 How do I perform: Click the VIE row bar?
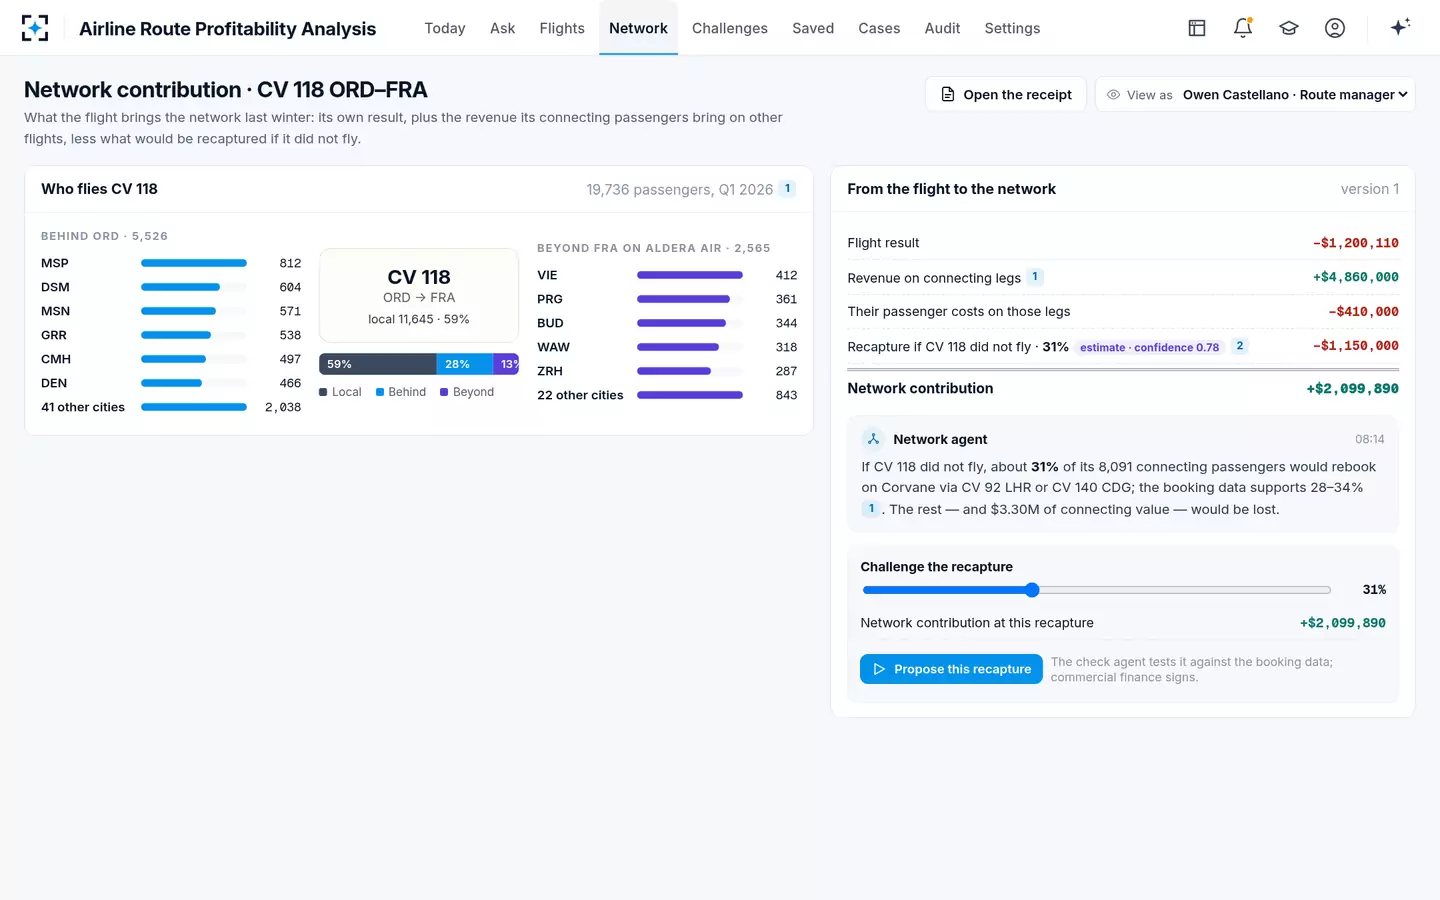tap(690, 275)
